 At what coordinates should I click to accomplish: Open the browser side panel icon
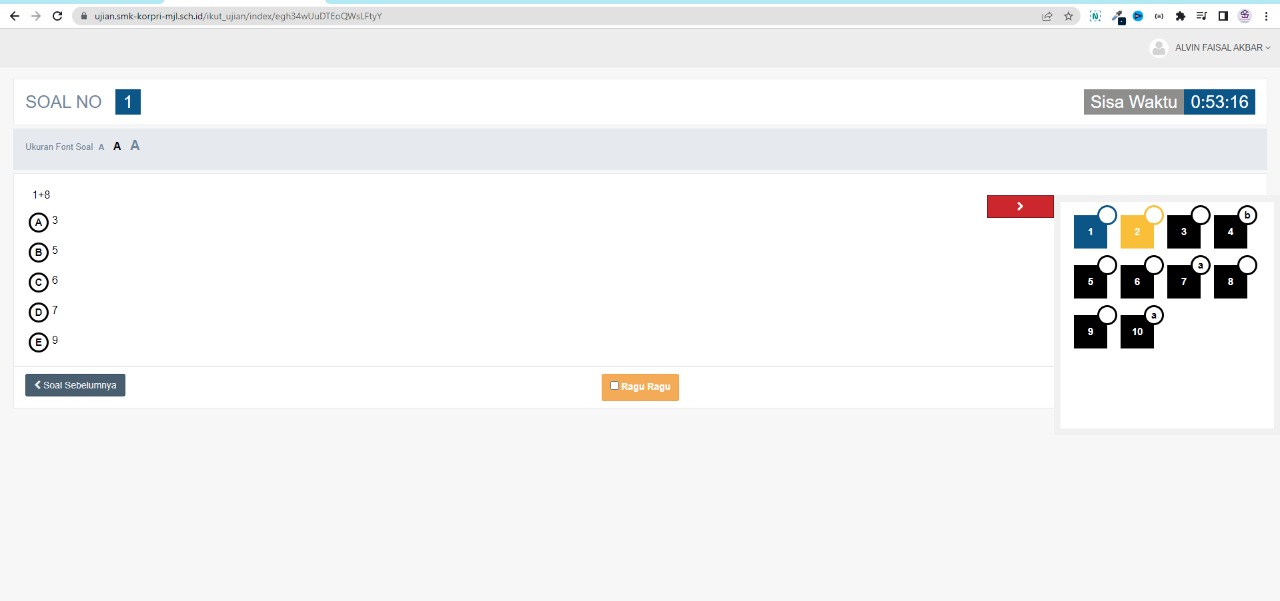1223,16
